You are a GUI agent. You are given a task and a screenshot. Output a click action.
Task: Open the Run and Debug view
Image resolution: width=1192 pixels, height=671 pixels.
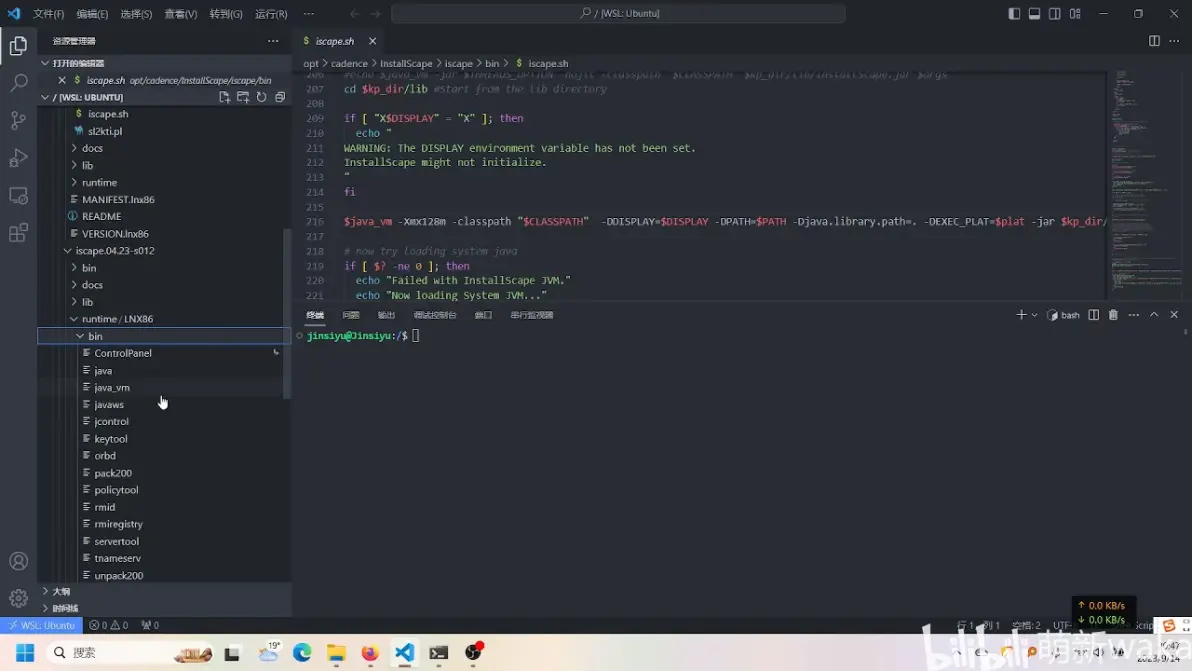[18, 157]
